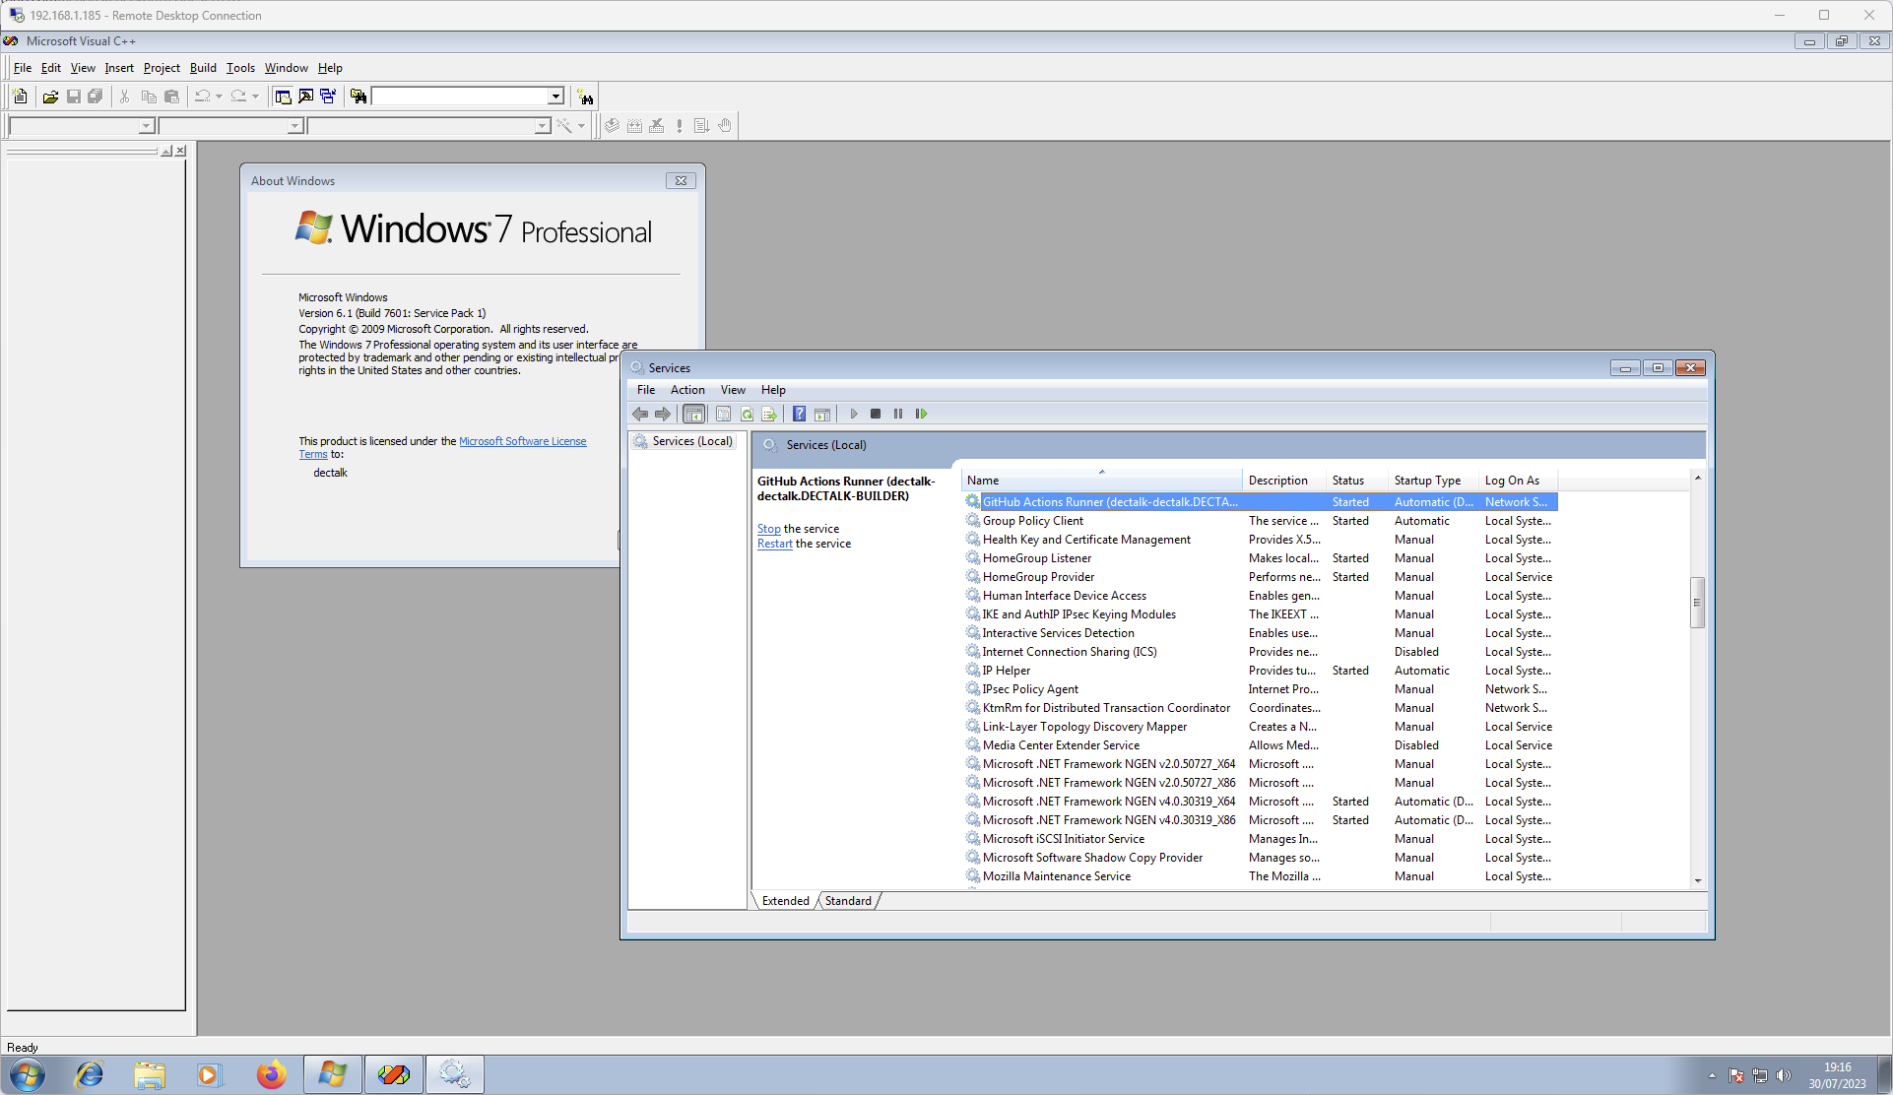Toggle Show/Hide Action Pane in Services
The width and height of the screenshot is (1893, 1095).
[822, 414]
